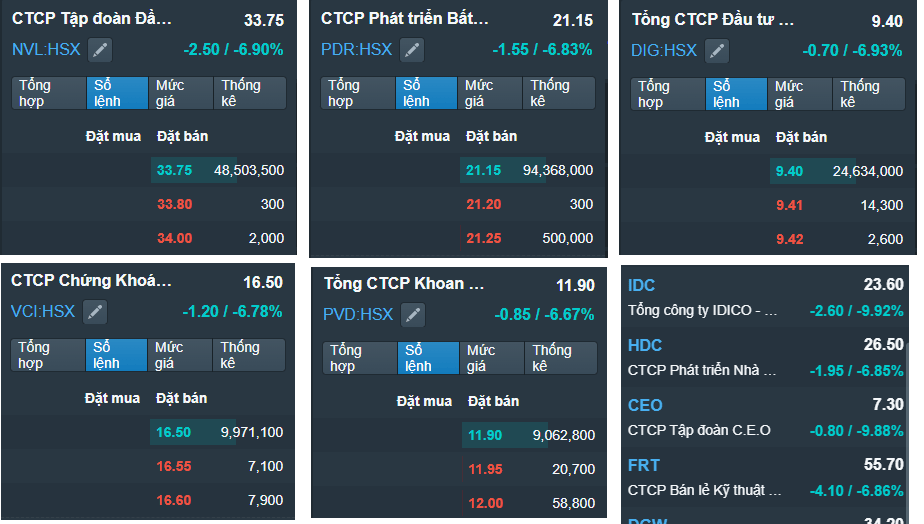Open CEO stock entry in the list
Screen dimensions: 924x524
pyautogui.click(x=645, y=405)
